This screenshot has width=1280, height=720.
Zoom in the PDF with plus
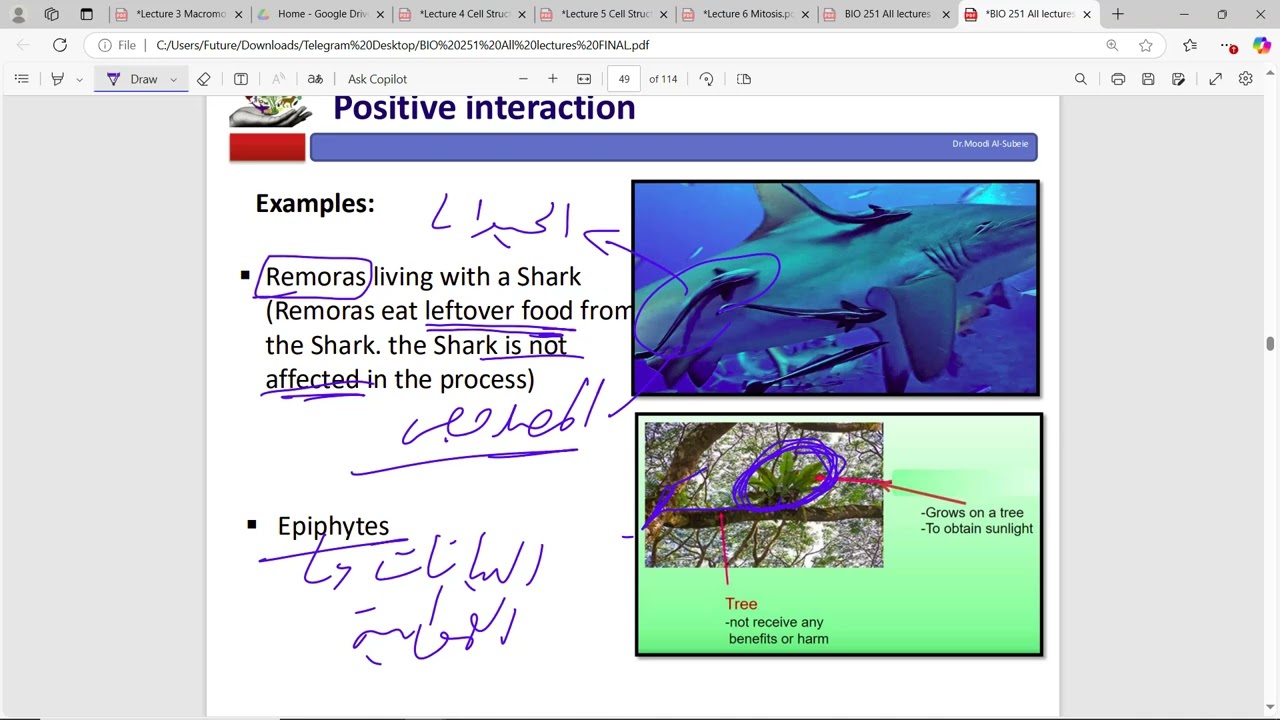(553, 79)
